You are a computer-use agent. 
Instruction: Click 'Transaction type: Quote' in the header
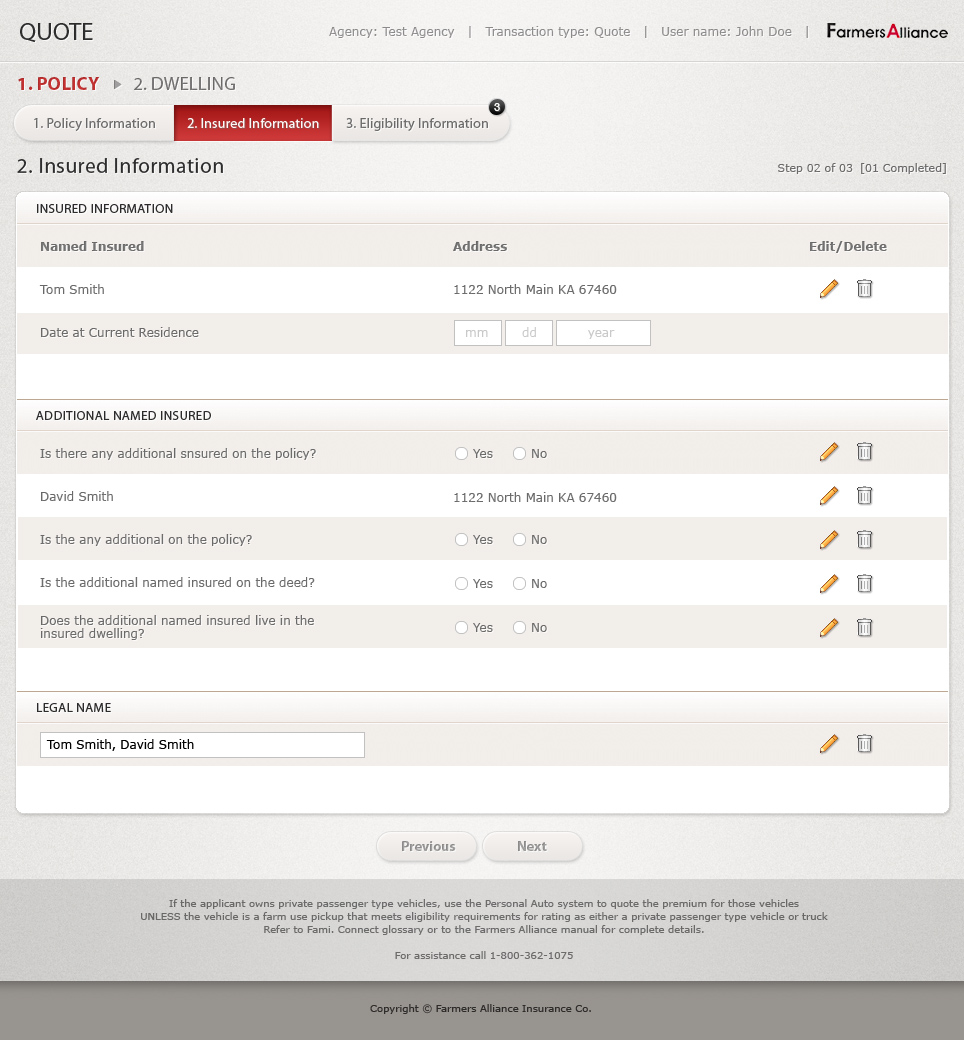tap(558, 32)
